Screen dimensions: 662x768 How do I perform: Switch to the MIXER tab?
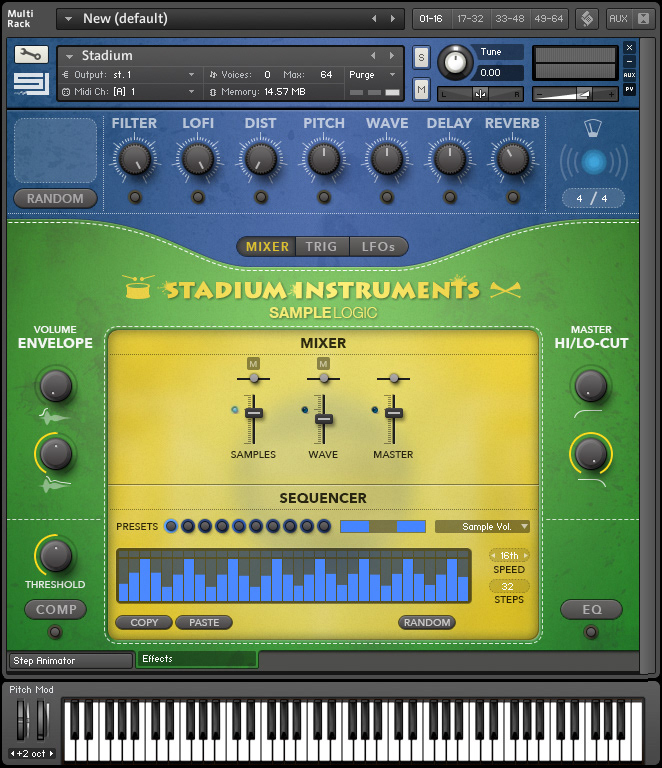[267, 246]
